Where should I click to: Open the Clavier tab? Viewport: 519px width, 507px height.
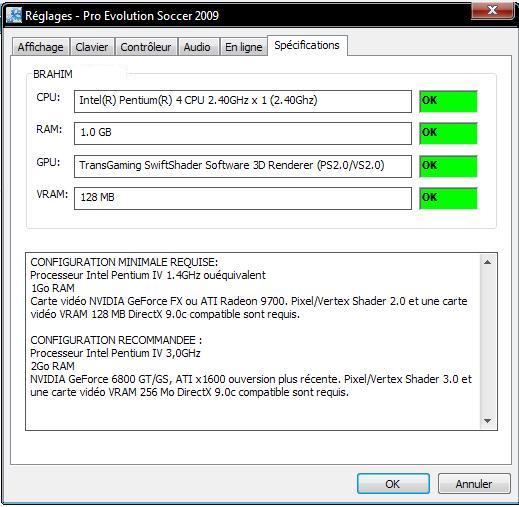click(92, 47)
